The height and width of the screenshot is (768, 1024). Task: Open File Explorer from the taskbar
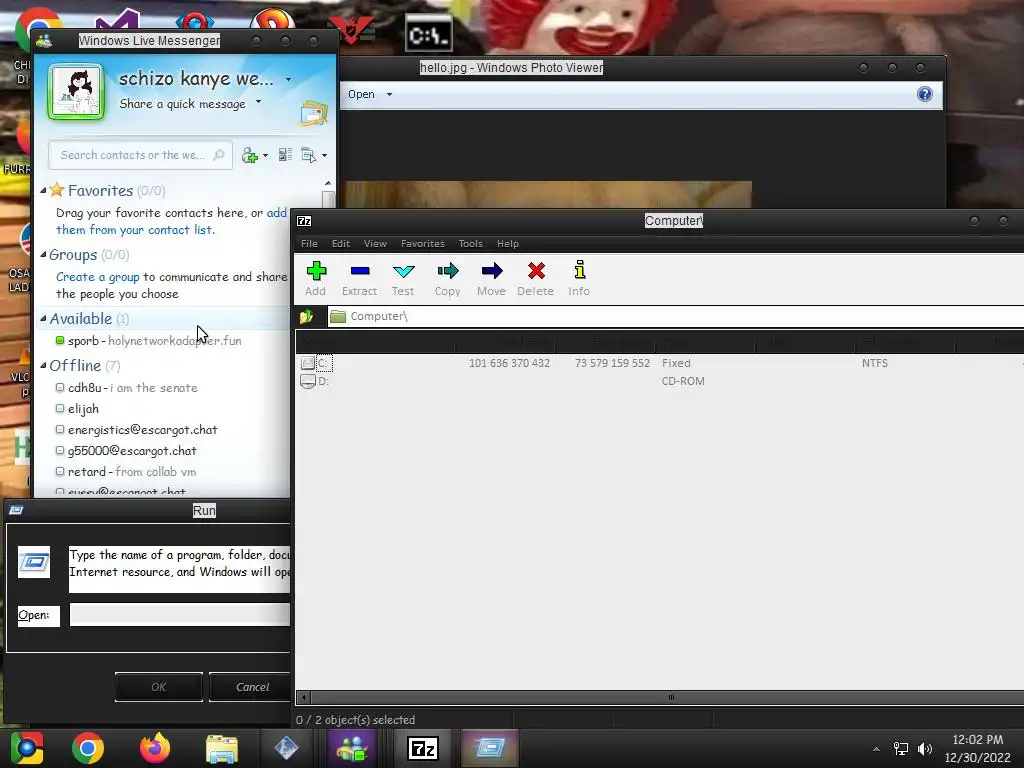point(222,748)
